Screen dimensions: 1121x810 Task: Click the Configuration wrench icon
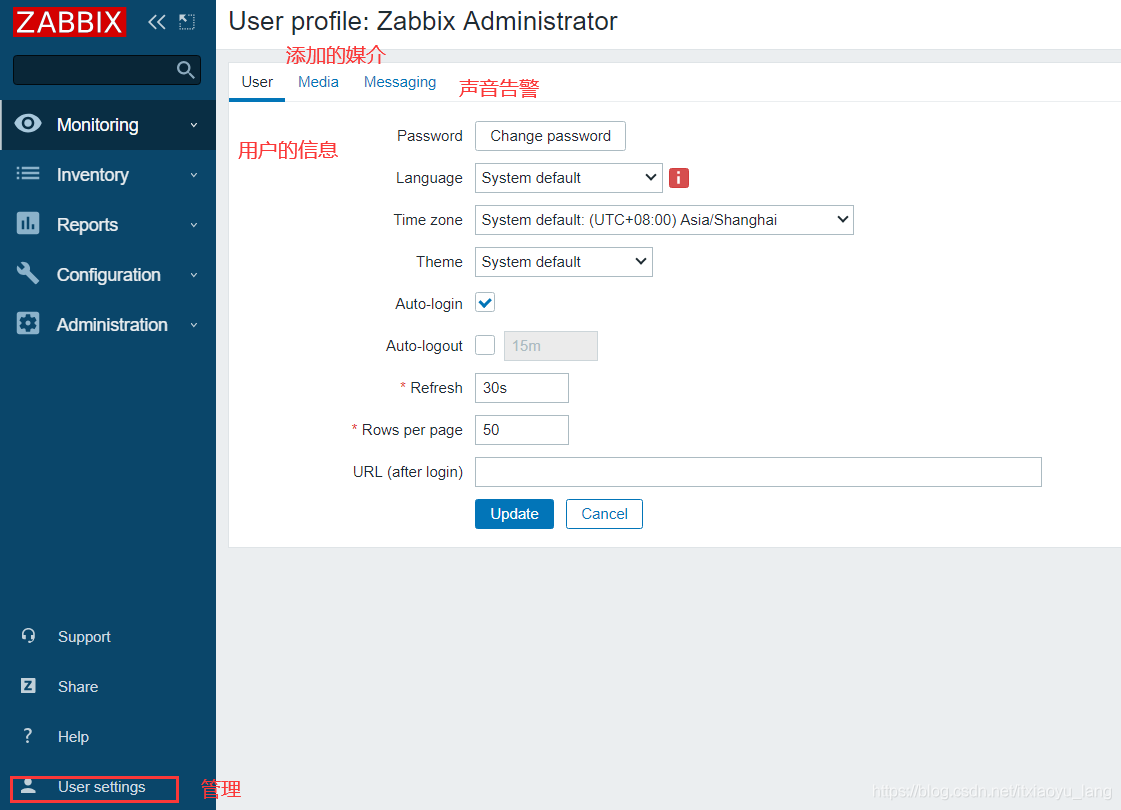pyautogui.click(x=28, y=273)
